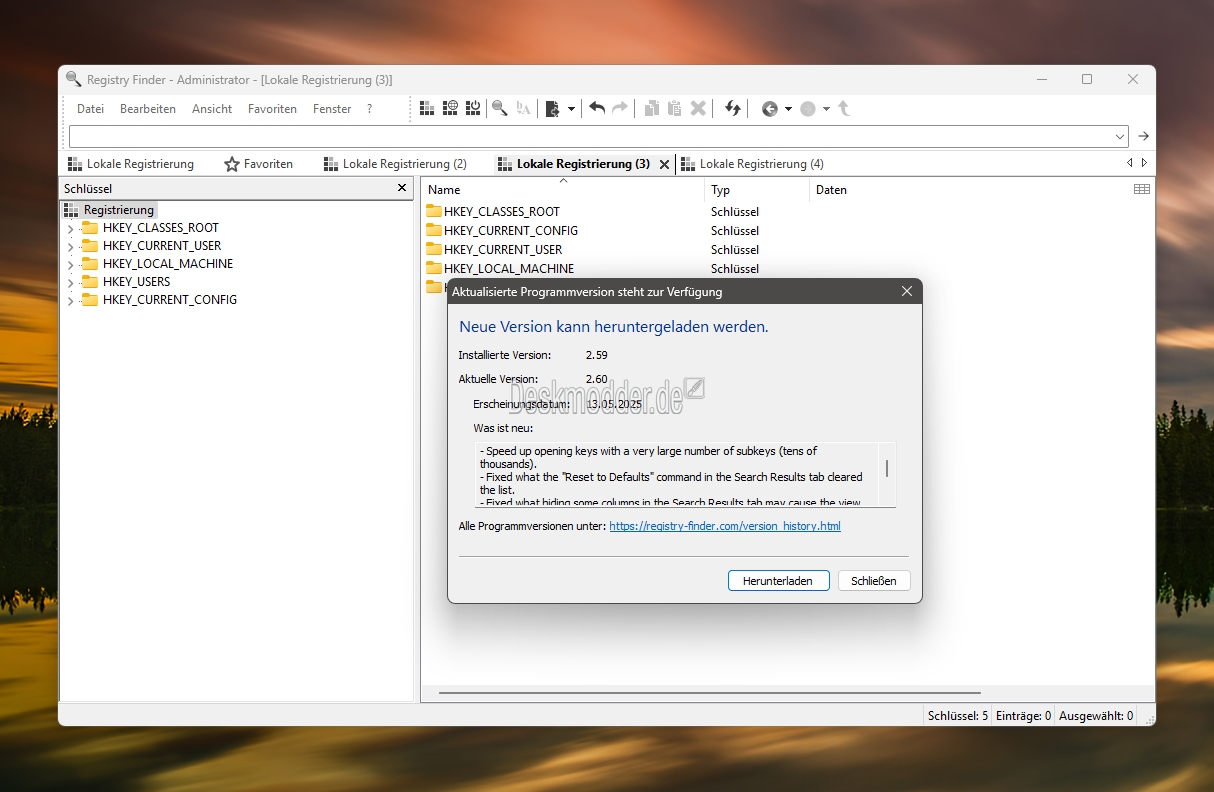Viewport: 1214px width, 792px height.
Task: Open the address bar history dropdown
Action: (1120, 136)
